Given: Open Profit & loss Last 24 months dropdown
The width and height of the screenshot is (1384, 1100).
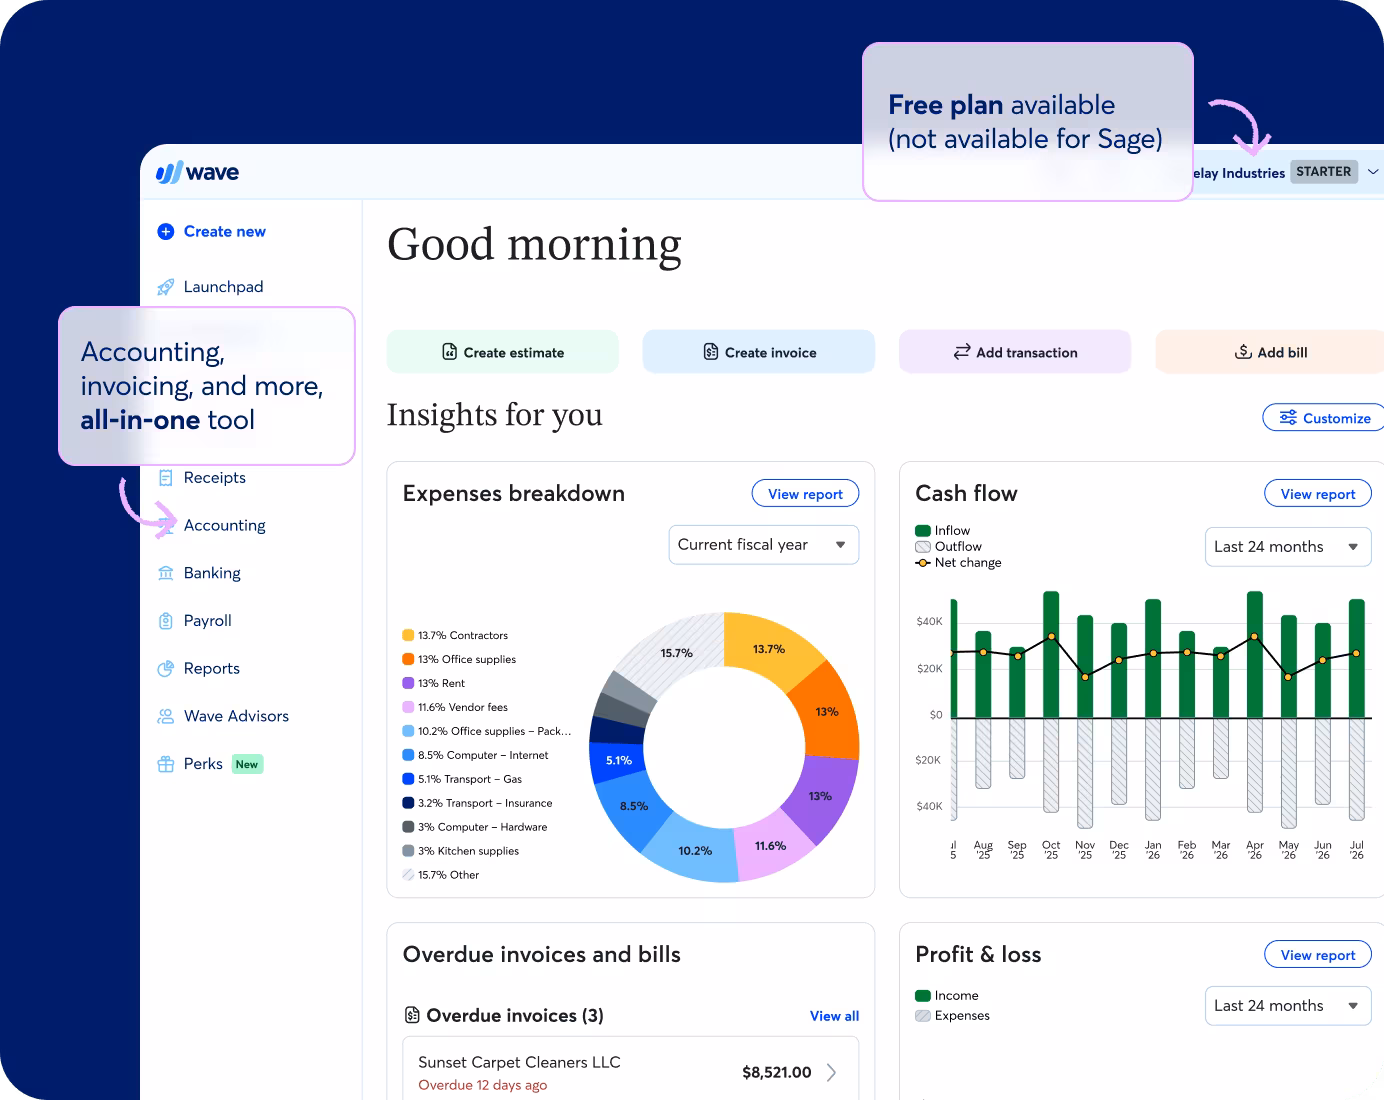Looking at the screenshot, I should (x=1288, y=1006).
